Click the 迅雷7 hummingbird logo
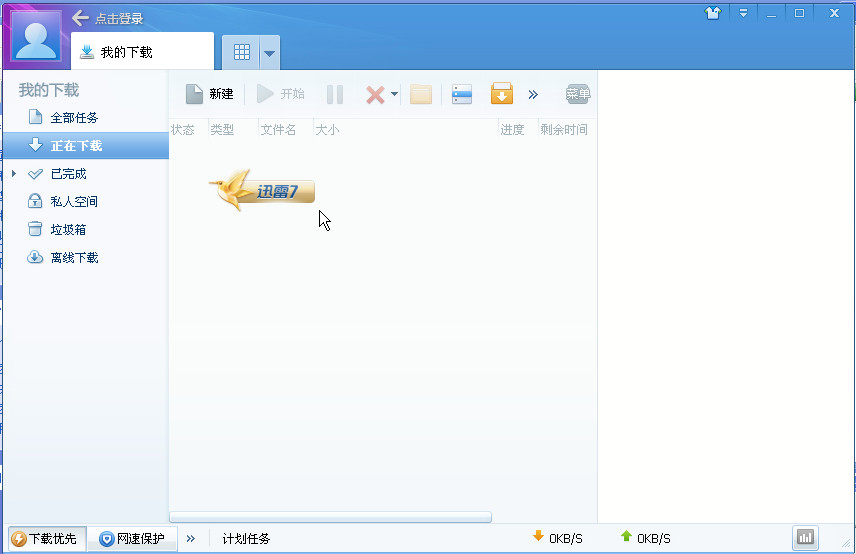856x554 pixels. pos(262,190)
